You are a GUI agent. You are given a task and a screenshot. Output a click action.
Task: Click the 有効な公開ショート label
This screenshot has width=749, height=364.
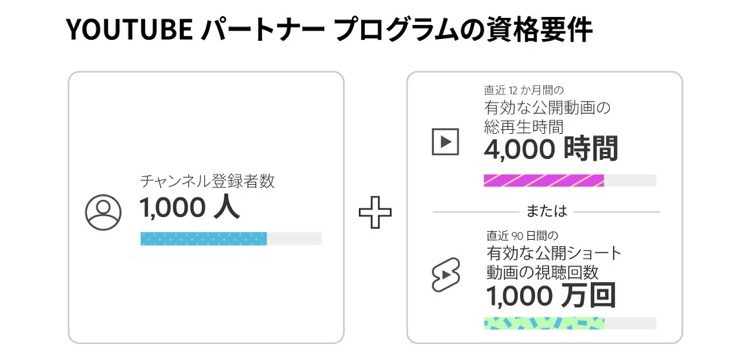554,253
